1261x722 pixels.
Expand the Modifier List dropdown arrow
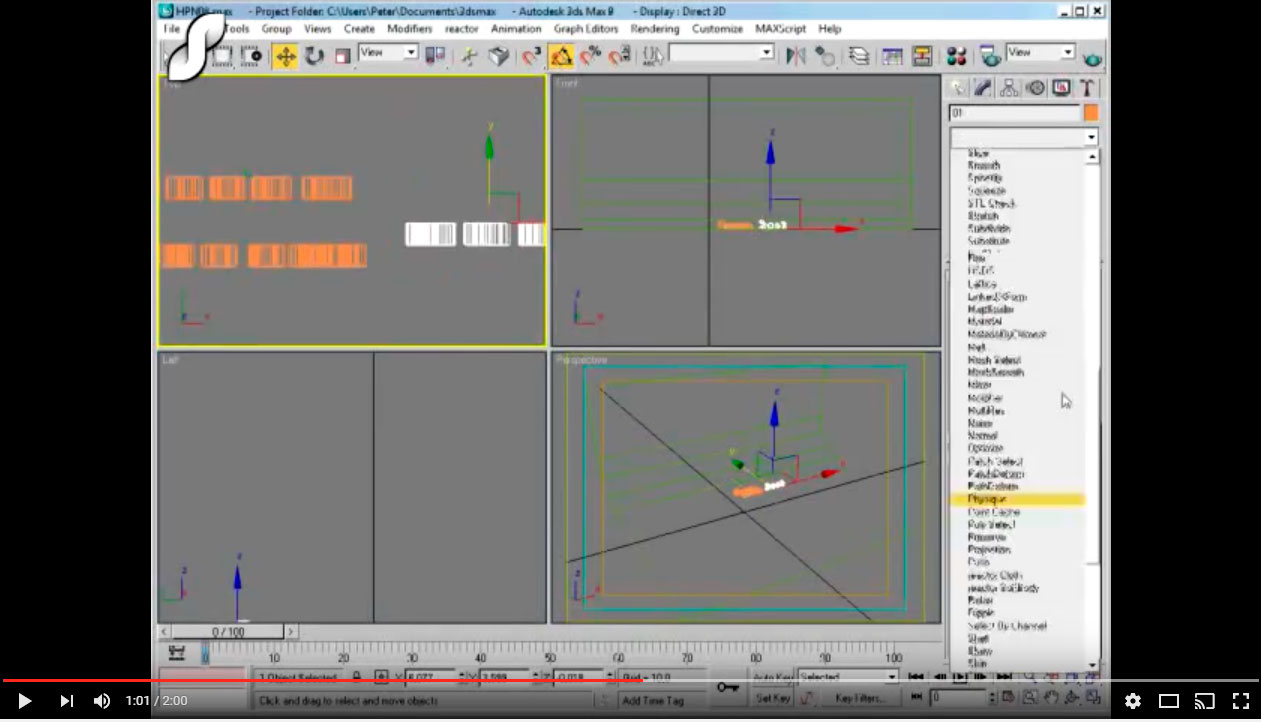1090,138
